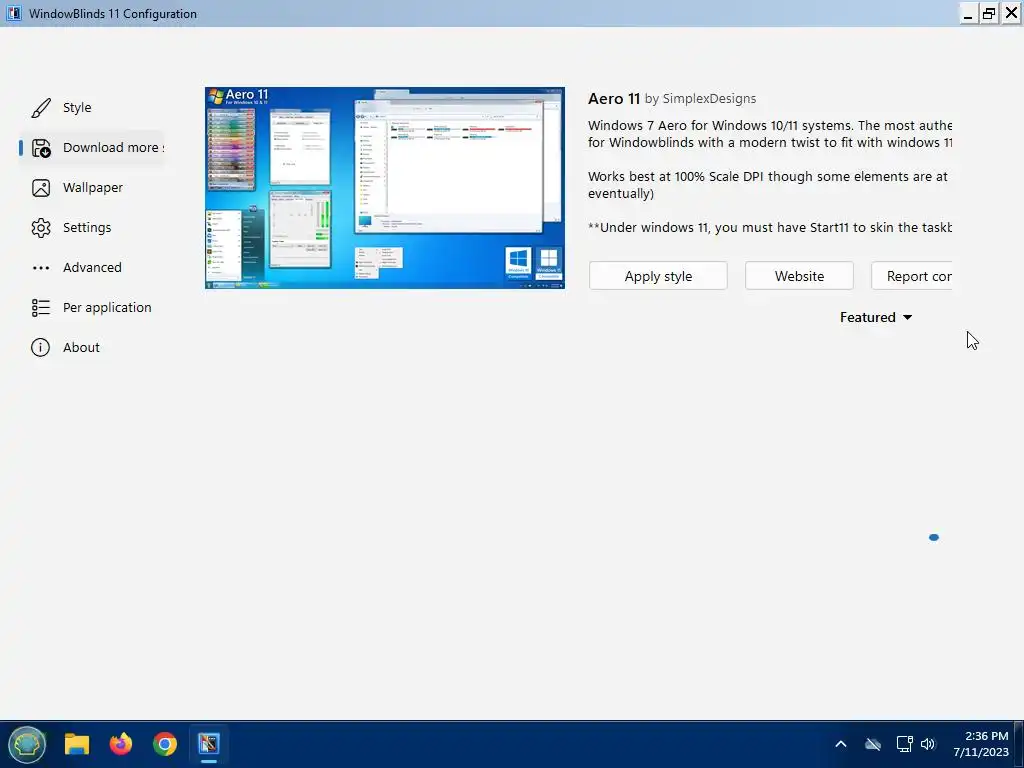This screenshot has width=1024, height=768.
Task: Select Download more styles page
Action: click(114, 148)
